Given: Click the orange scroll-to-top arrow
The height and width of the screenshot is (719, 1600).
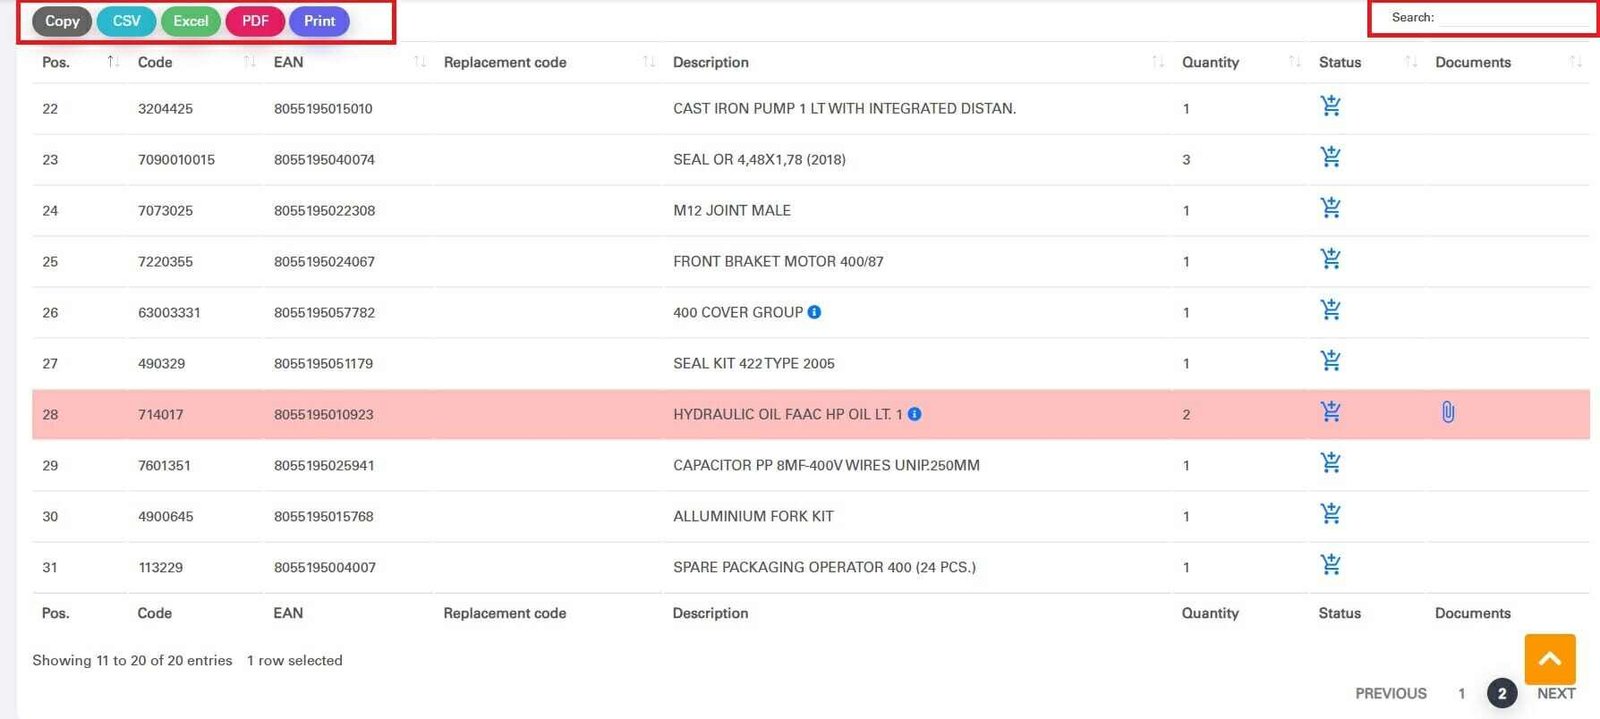Looking at the screenshot, I should point(1550,659).
